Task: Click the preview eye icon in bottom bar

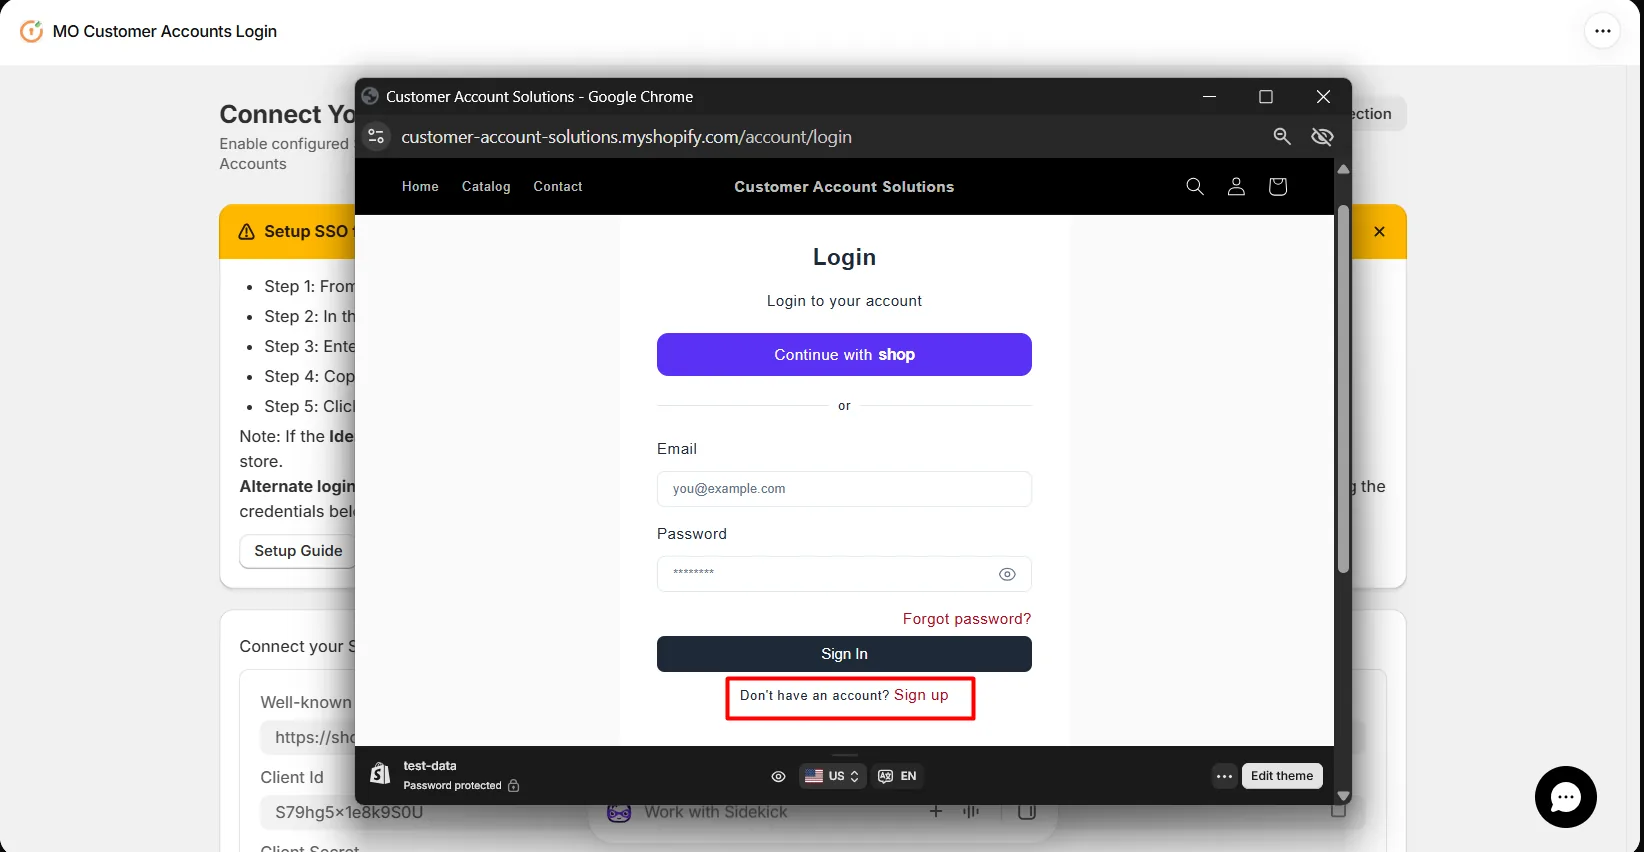Action: [x=778, y=776]
